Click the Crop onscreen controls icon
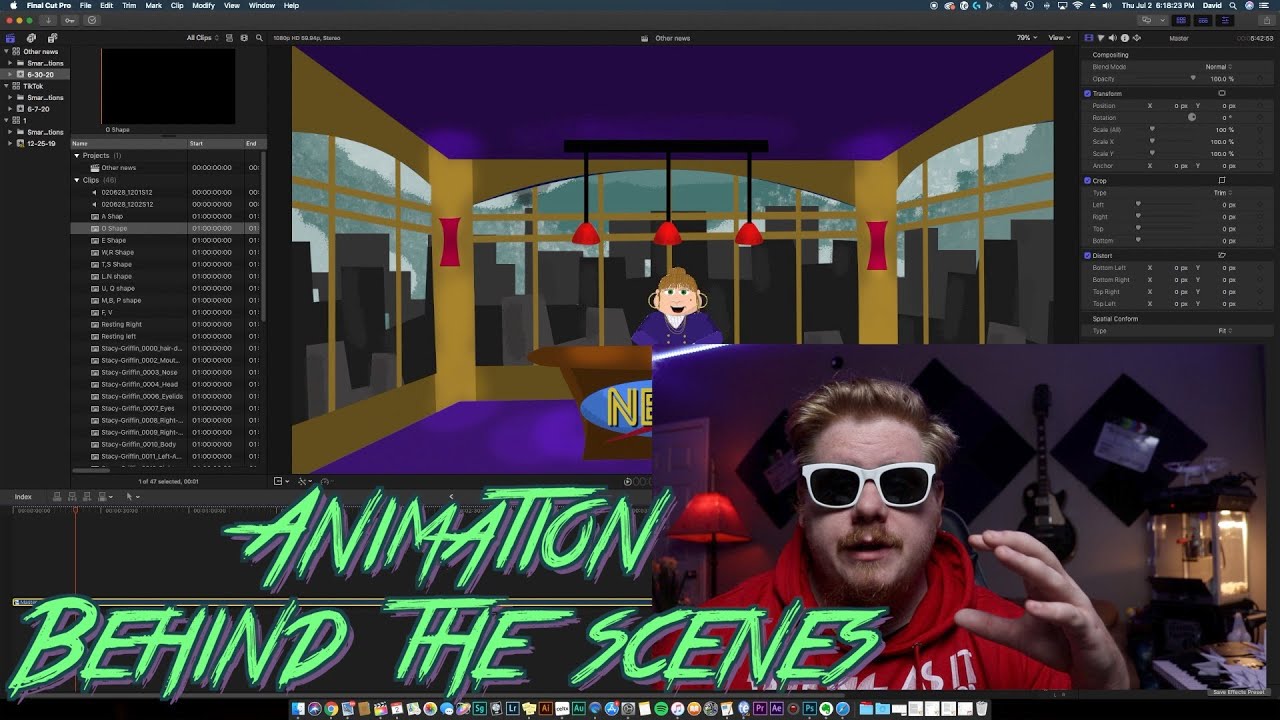The width and height of the screenshot is (1280, 720). click(x=1221, y=180)
